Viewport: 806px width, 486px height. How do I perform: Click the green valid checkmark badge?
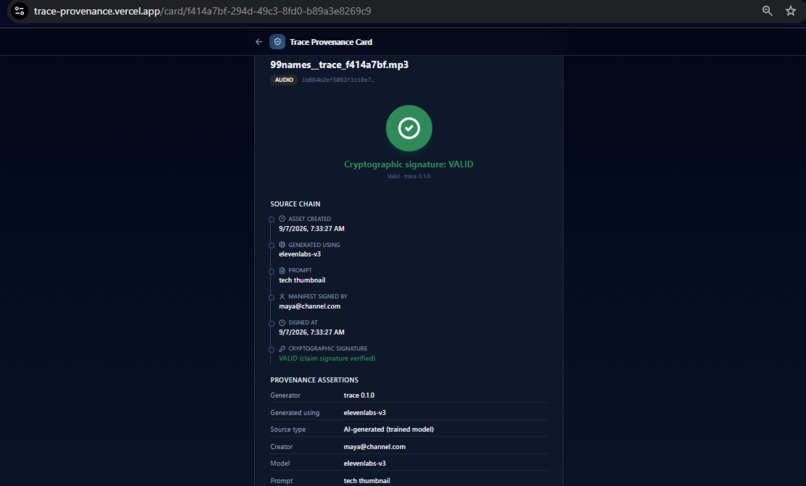(x=409, y=128)
